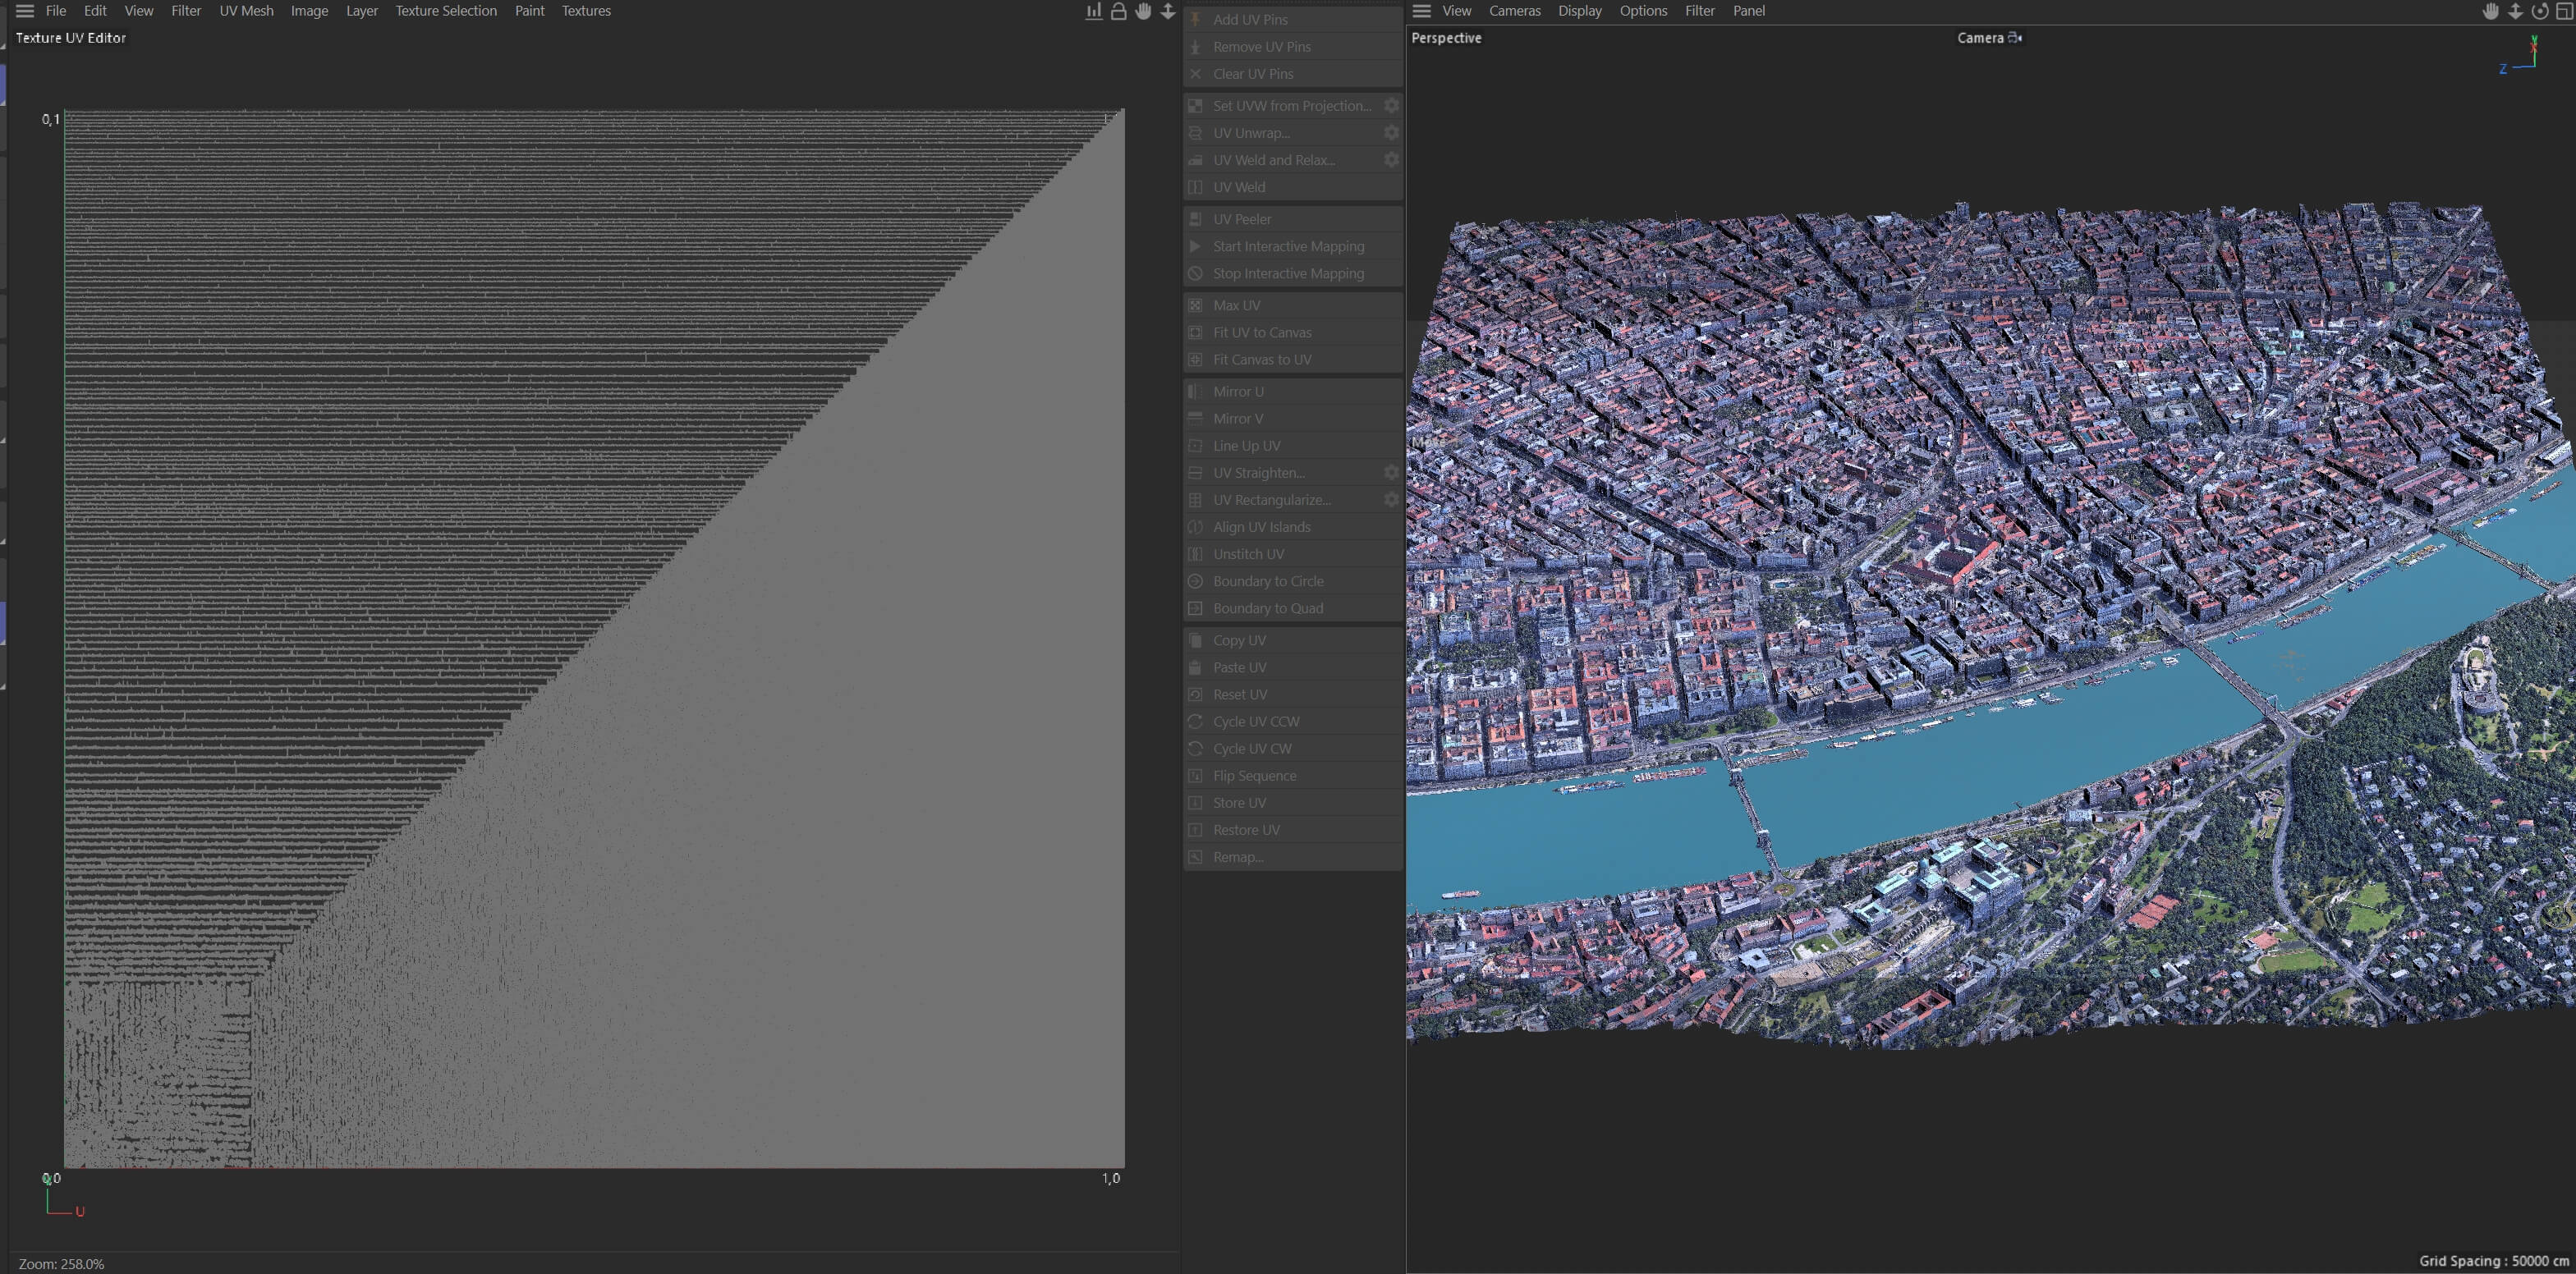2576x1274 pixels.
Task: Open the Display menu in Perspective viewport
Action: pos(1580,11)
